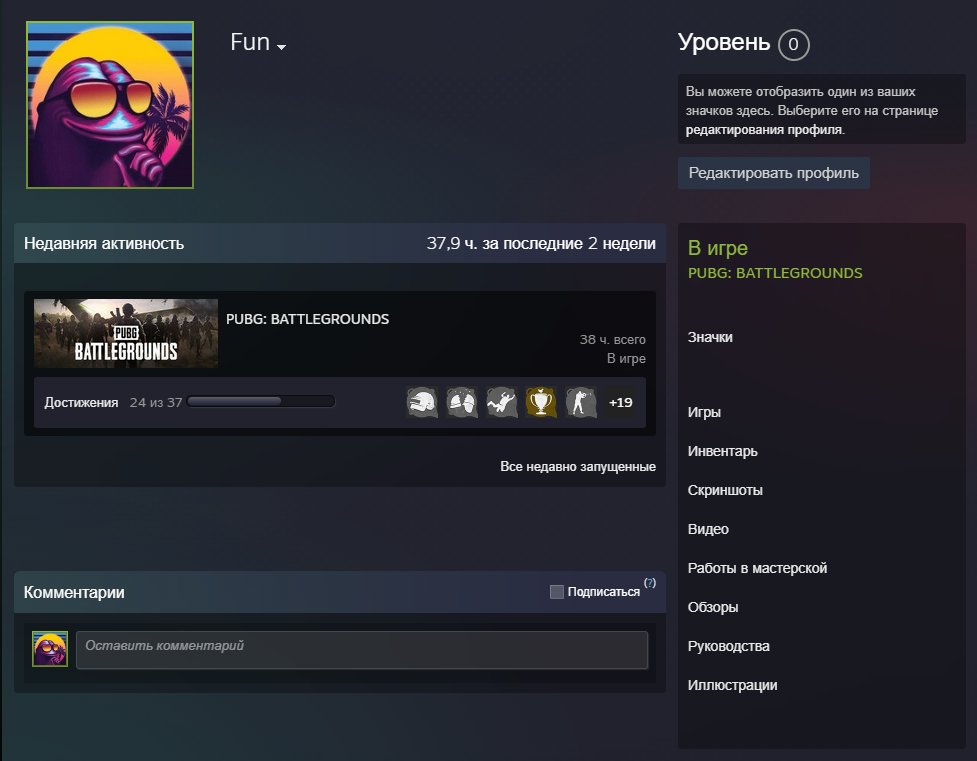Click the small avatar beside comment box
This screenshot has width=977, height=761.
50,649
